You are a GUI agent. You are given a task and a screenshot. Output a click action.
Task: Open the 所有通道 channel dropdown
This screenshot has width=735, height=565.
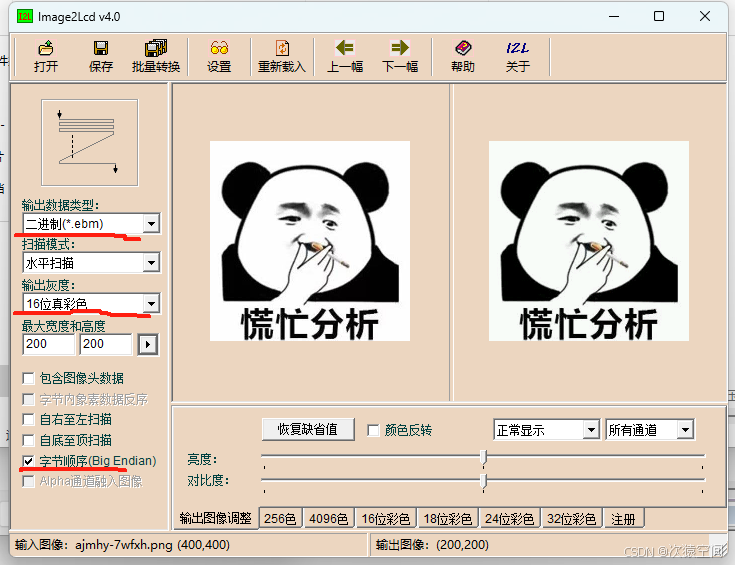point(685,429)
